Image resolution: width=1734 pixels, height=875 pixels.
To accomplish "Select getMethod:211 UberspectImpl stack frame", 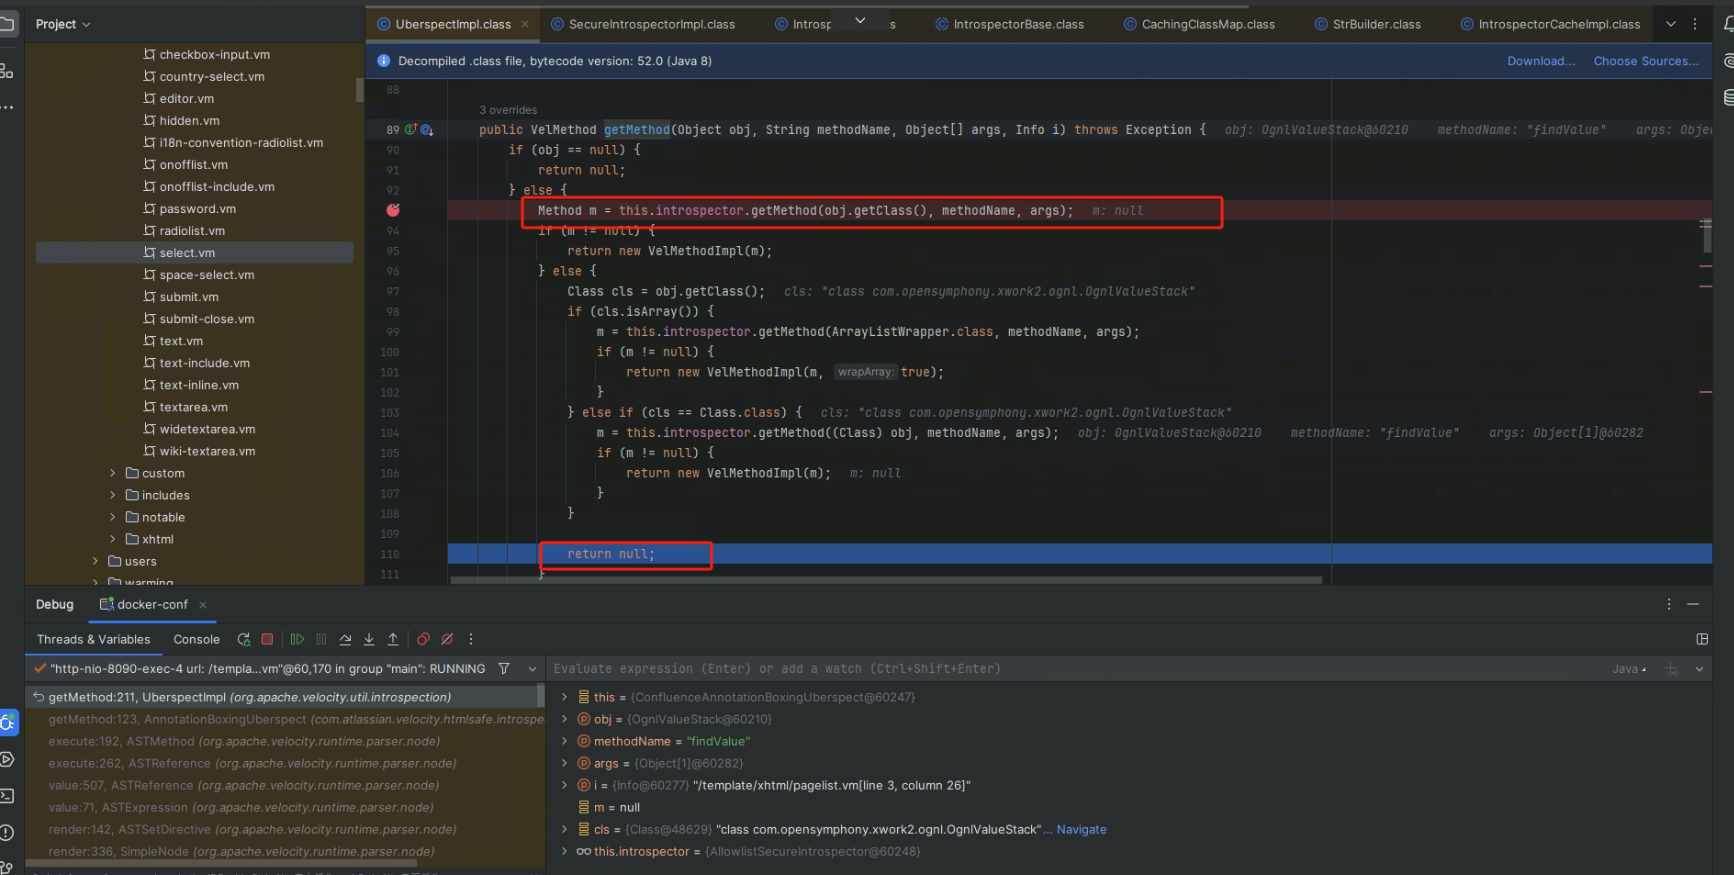I will (x=285, y=697).
